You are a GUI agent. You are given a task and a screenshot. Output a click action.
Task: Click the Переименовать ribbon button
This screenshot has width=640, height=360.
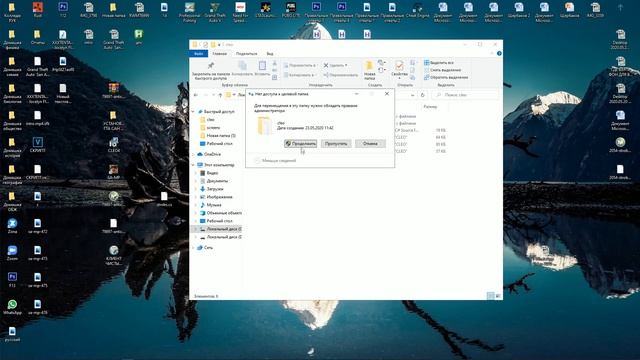pyautogui.click(x=341, y=75)
